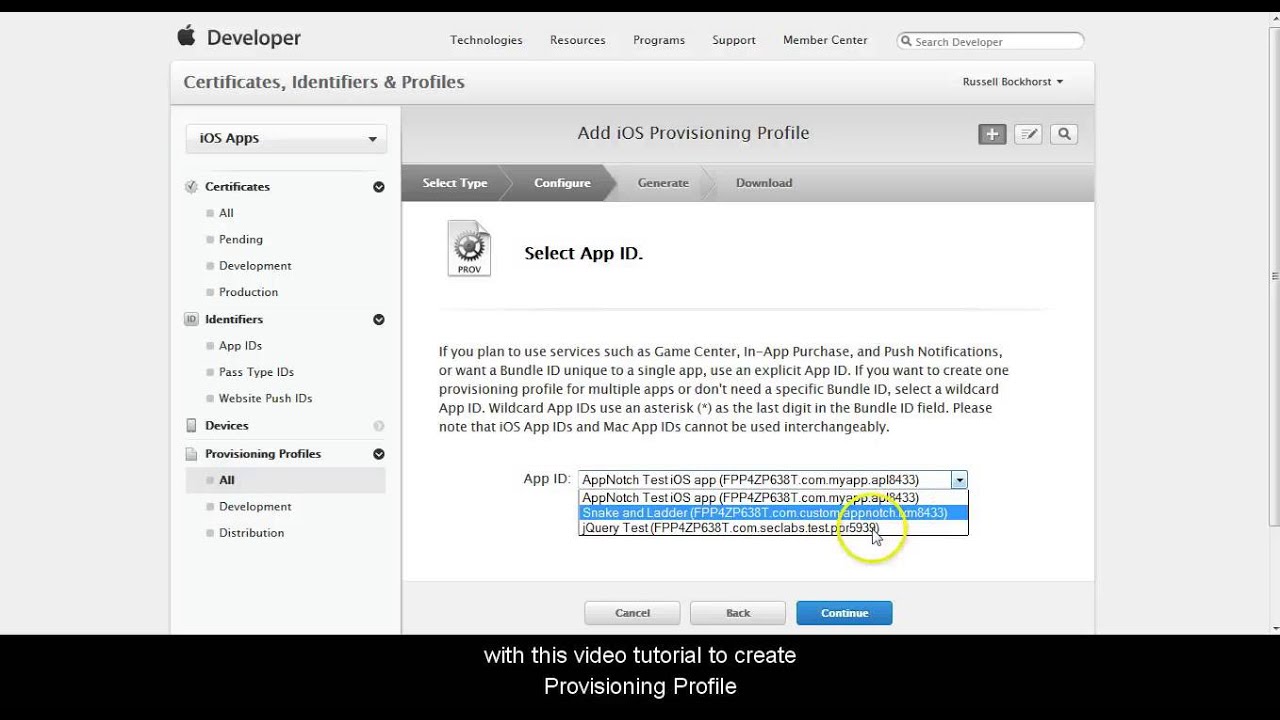The image size is (1280, 720).
Task: Click the plus add profile icon
Action: tap(992, 134)
